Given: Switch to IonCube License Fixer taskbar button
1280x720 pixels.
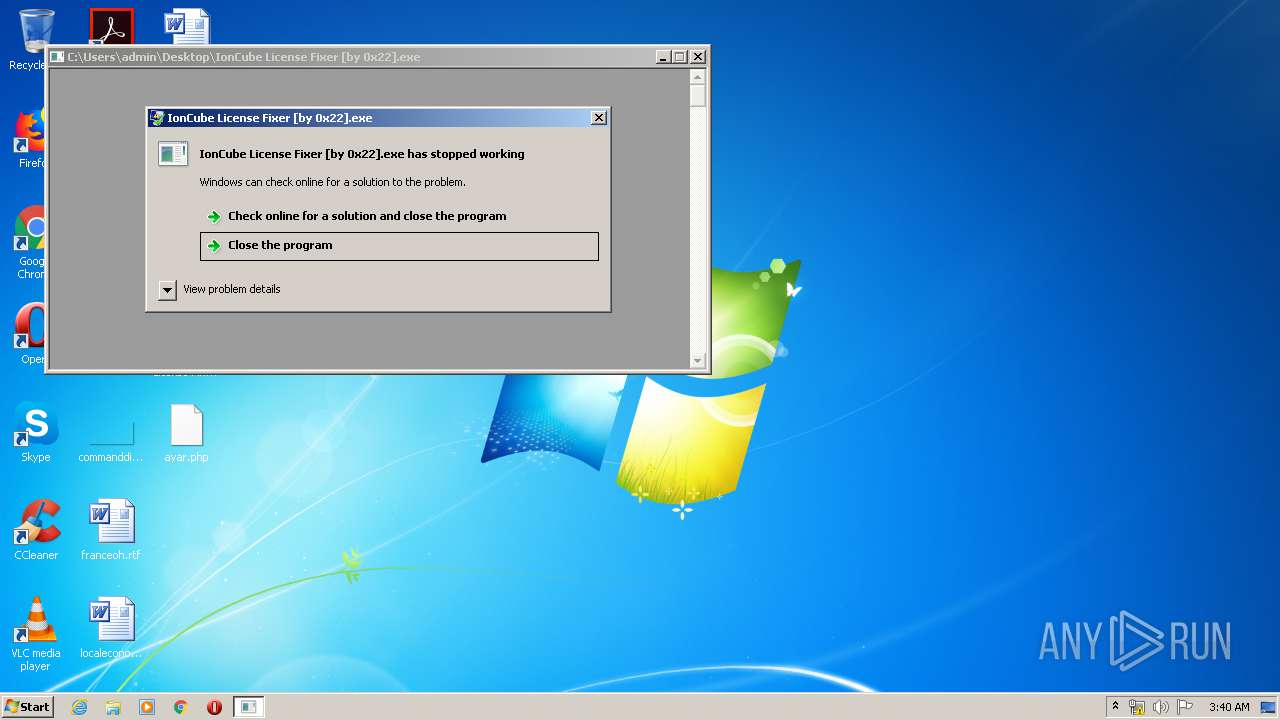Looking at the screenshot, I should (249, 707).
